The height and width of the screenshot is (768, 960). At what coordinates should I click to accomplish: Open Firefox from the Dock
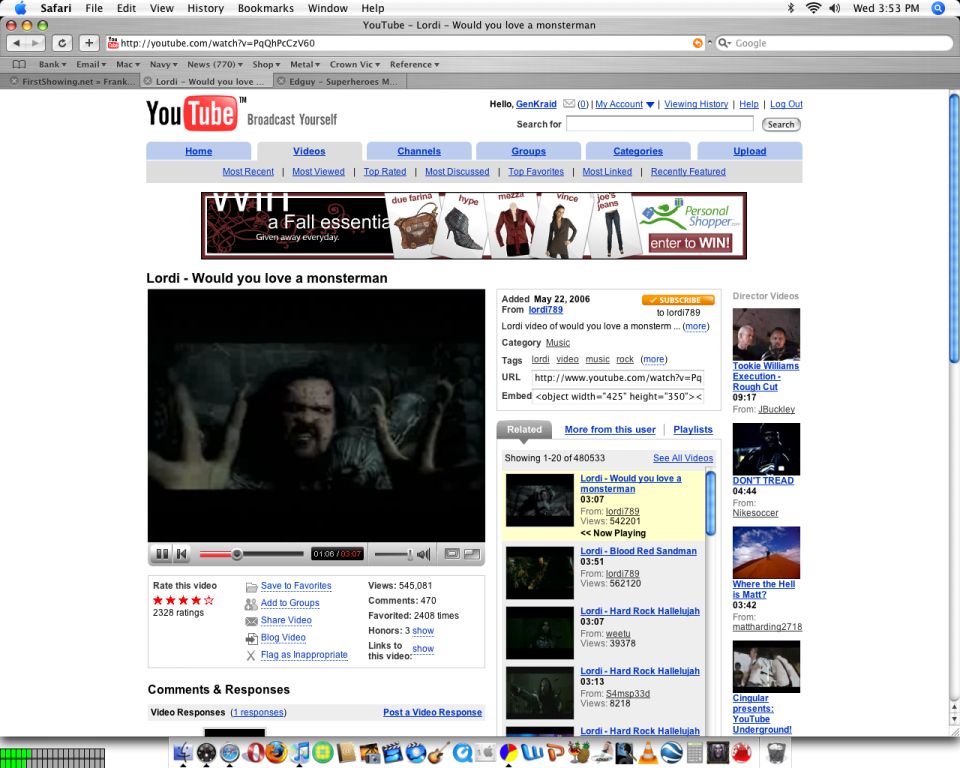coord(277,752)
